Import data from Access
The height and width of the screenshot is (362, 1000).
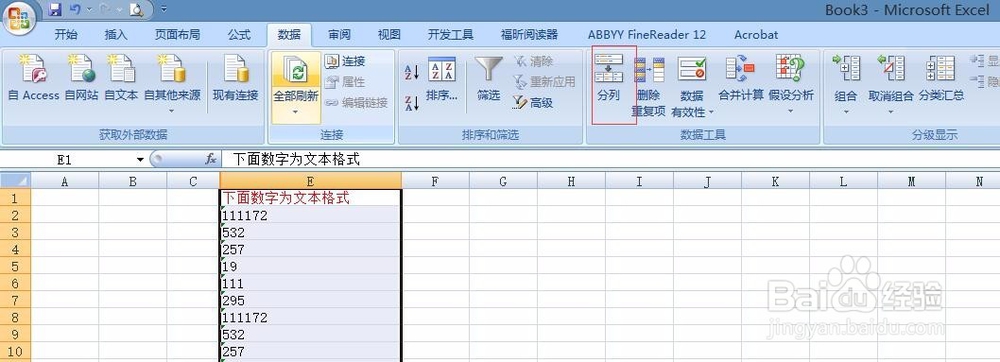click(34, 78)
